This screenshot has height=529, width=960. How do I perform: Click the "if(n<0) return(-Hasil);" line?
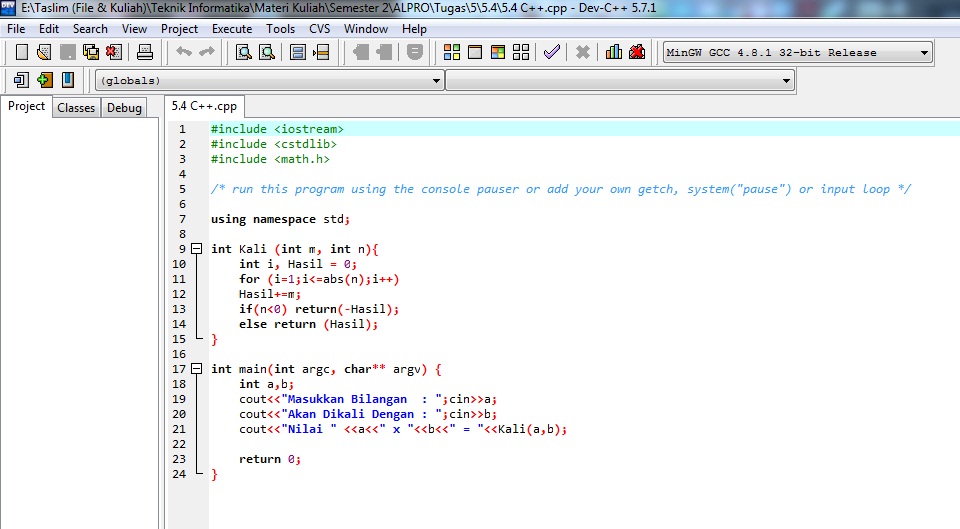tap(319, 309)
